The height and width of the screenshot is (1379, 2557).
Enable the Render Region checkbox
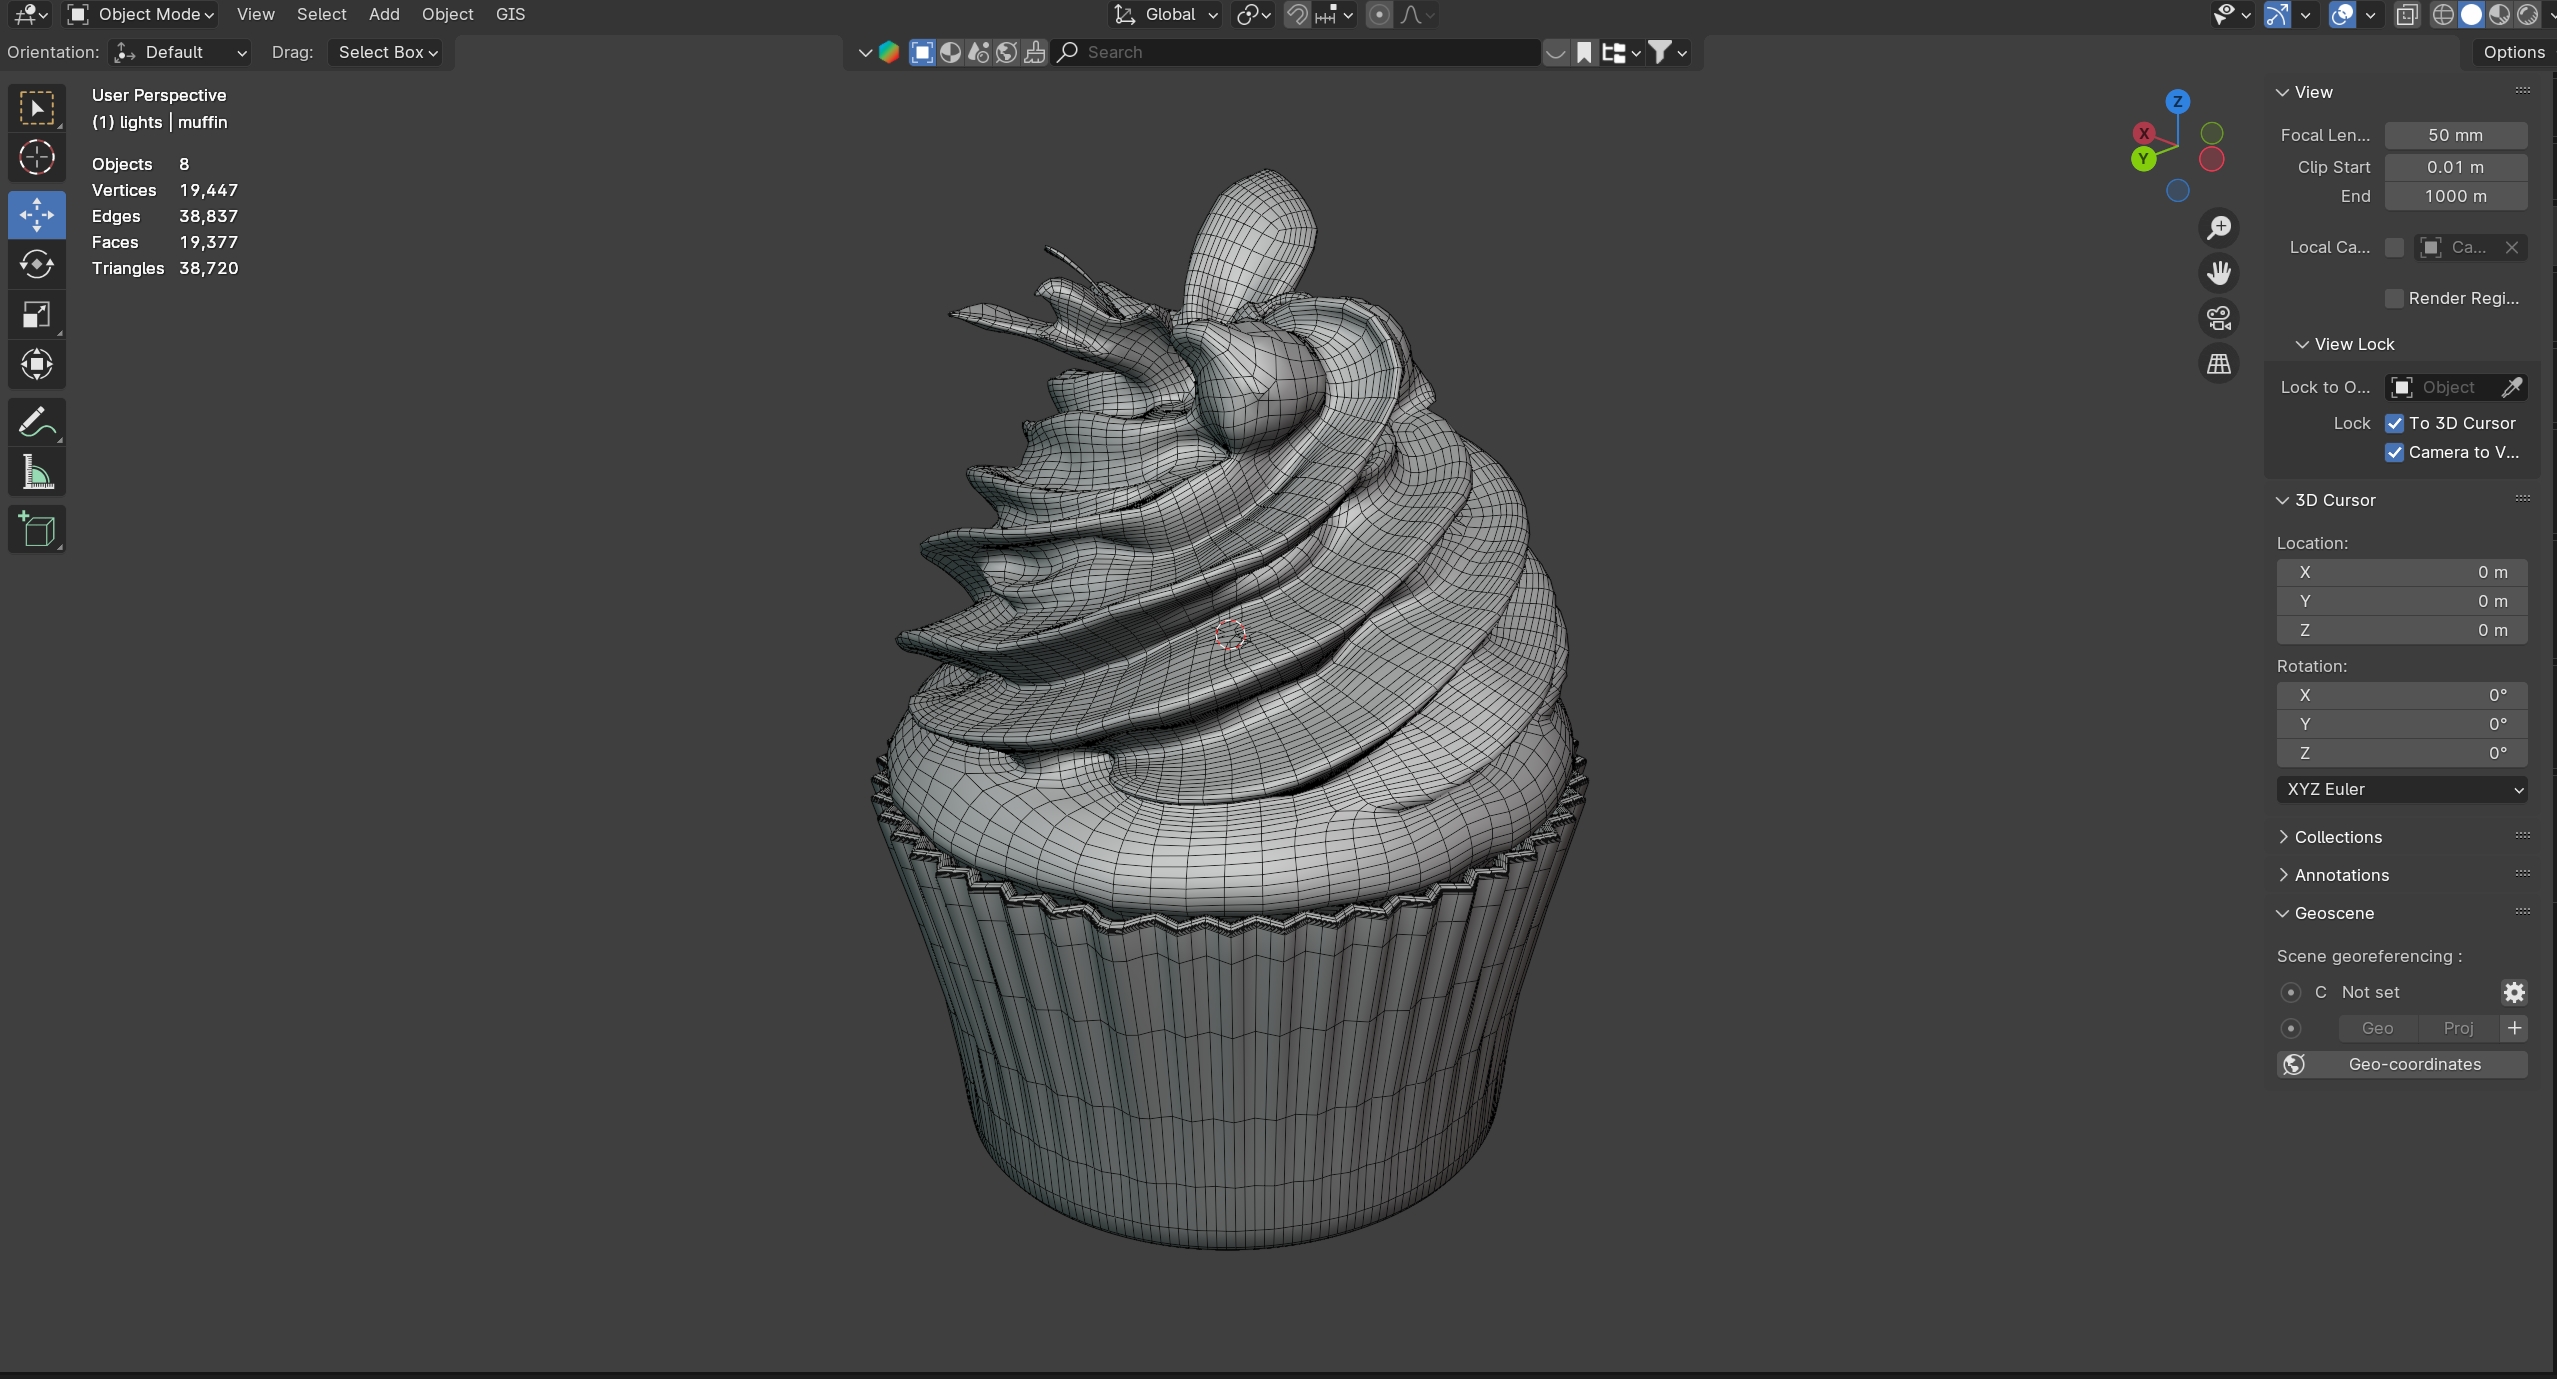coord(2394,298)
